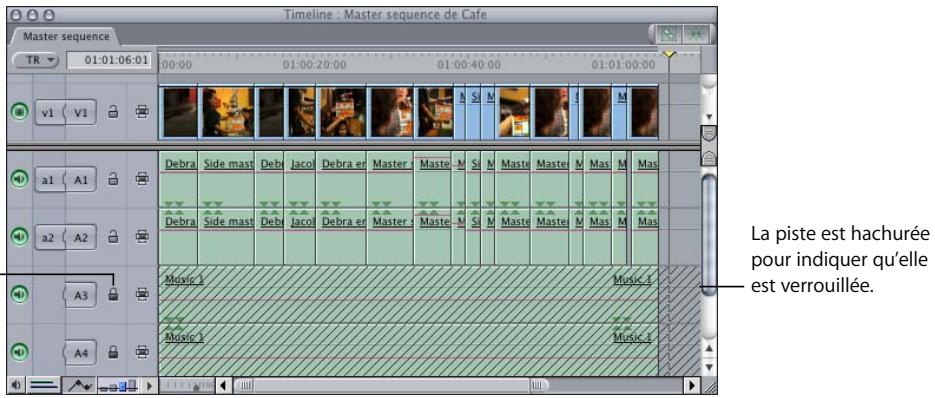Toggle Auto Select on V1 track

tap(141, 112)
